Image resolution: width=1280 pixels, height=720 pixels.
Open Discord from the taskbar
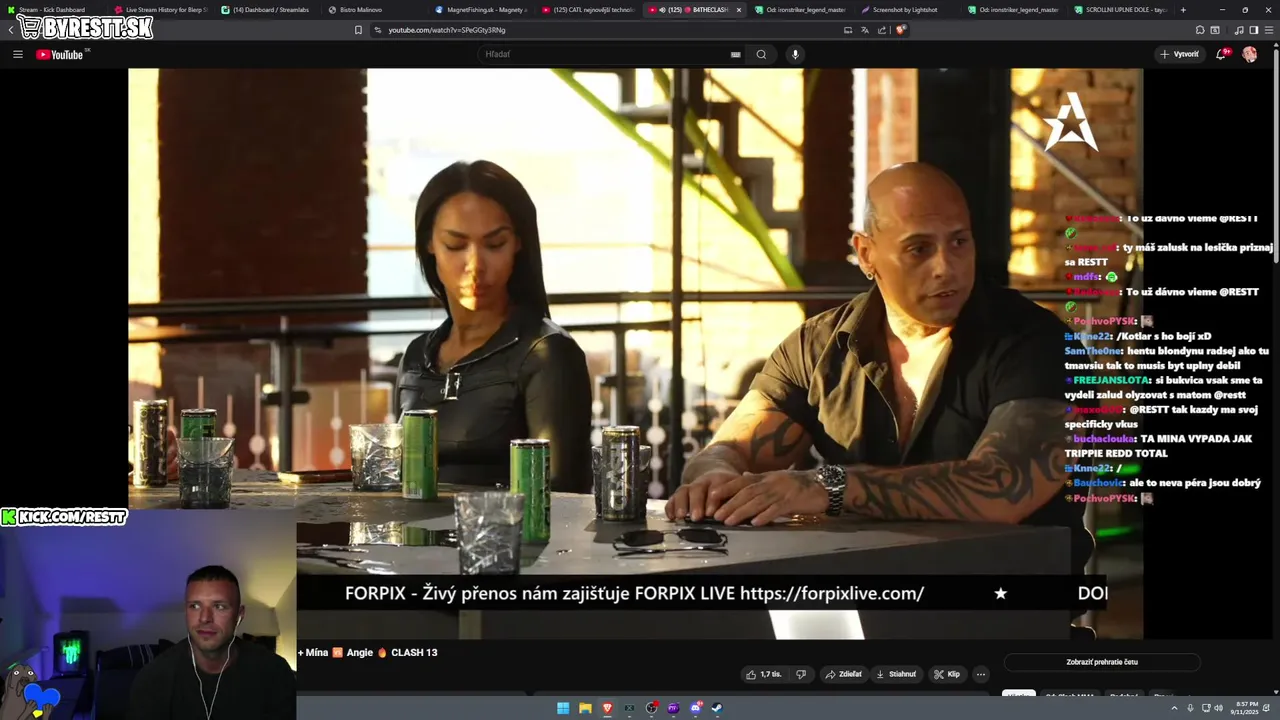point(696,708)
